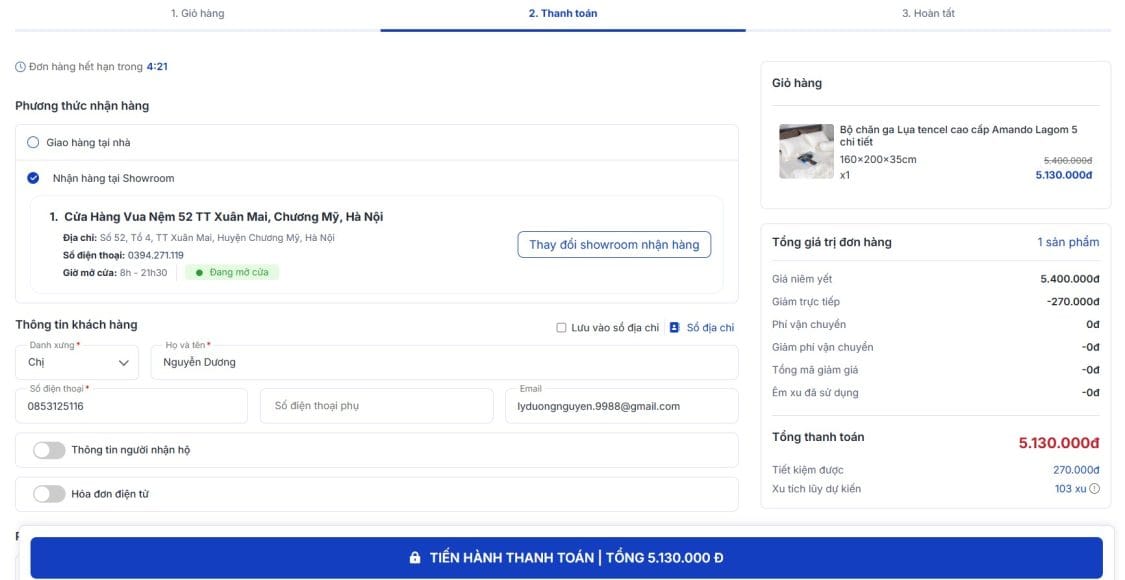Select Nhận hàng tại Showroom option
Image resolution: width=1125 pixels, height=580 pixels.
(33, 178)
